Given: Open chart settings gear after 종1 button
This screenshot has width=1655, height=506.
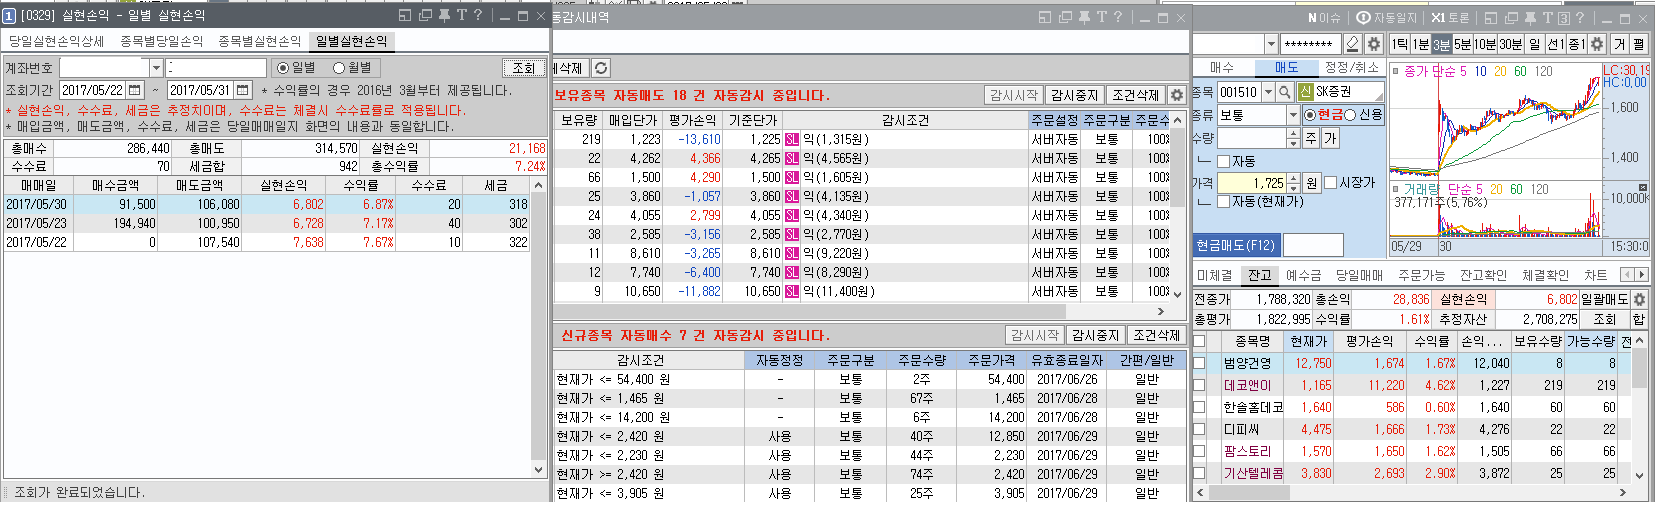Looking at the screenshot, I should click(x=1597, y=44).
